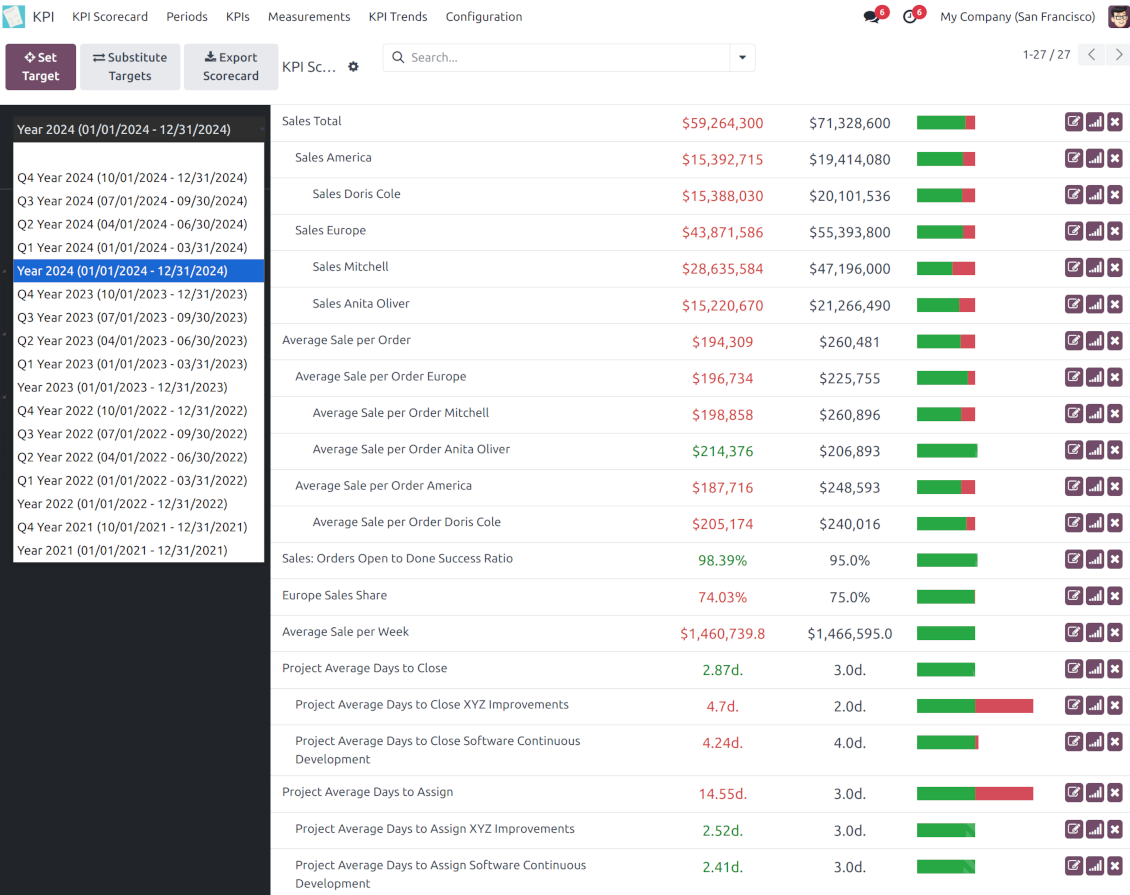Click the remove icon for Sales Europe row

[1115, 232]
